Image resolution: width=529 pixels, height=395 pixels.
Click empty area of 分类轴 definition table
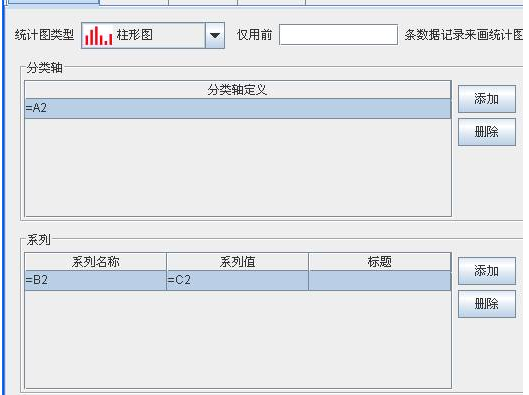(x=238, y=167)
